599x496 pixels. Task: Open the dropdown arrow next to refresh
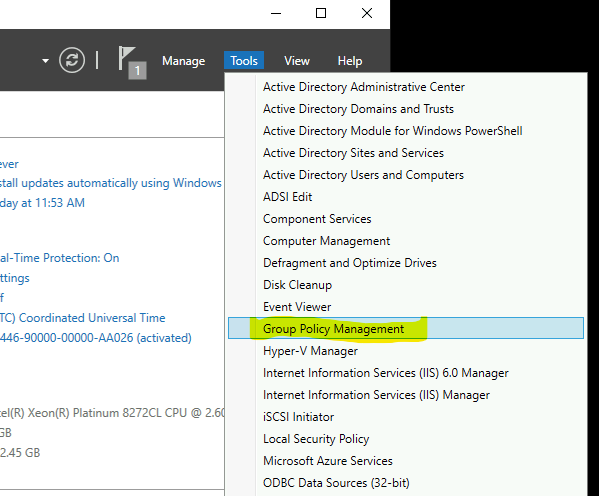click(x=45, y=60)
